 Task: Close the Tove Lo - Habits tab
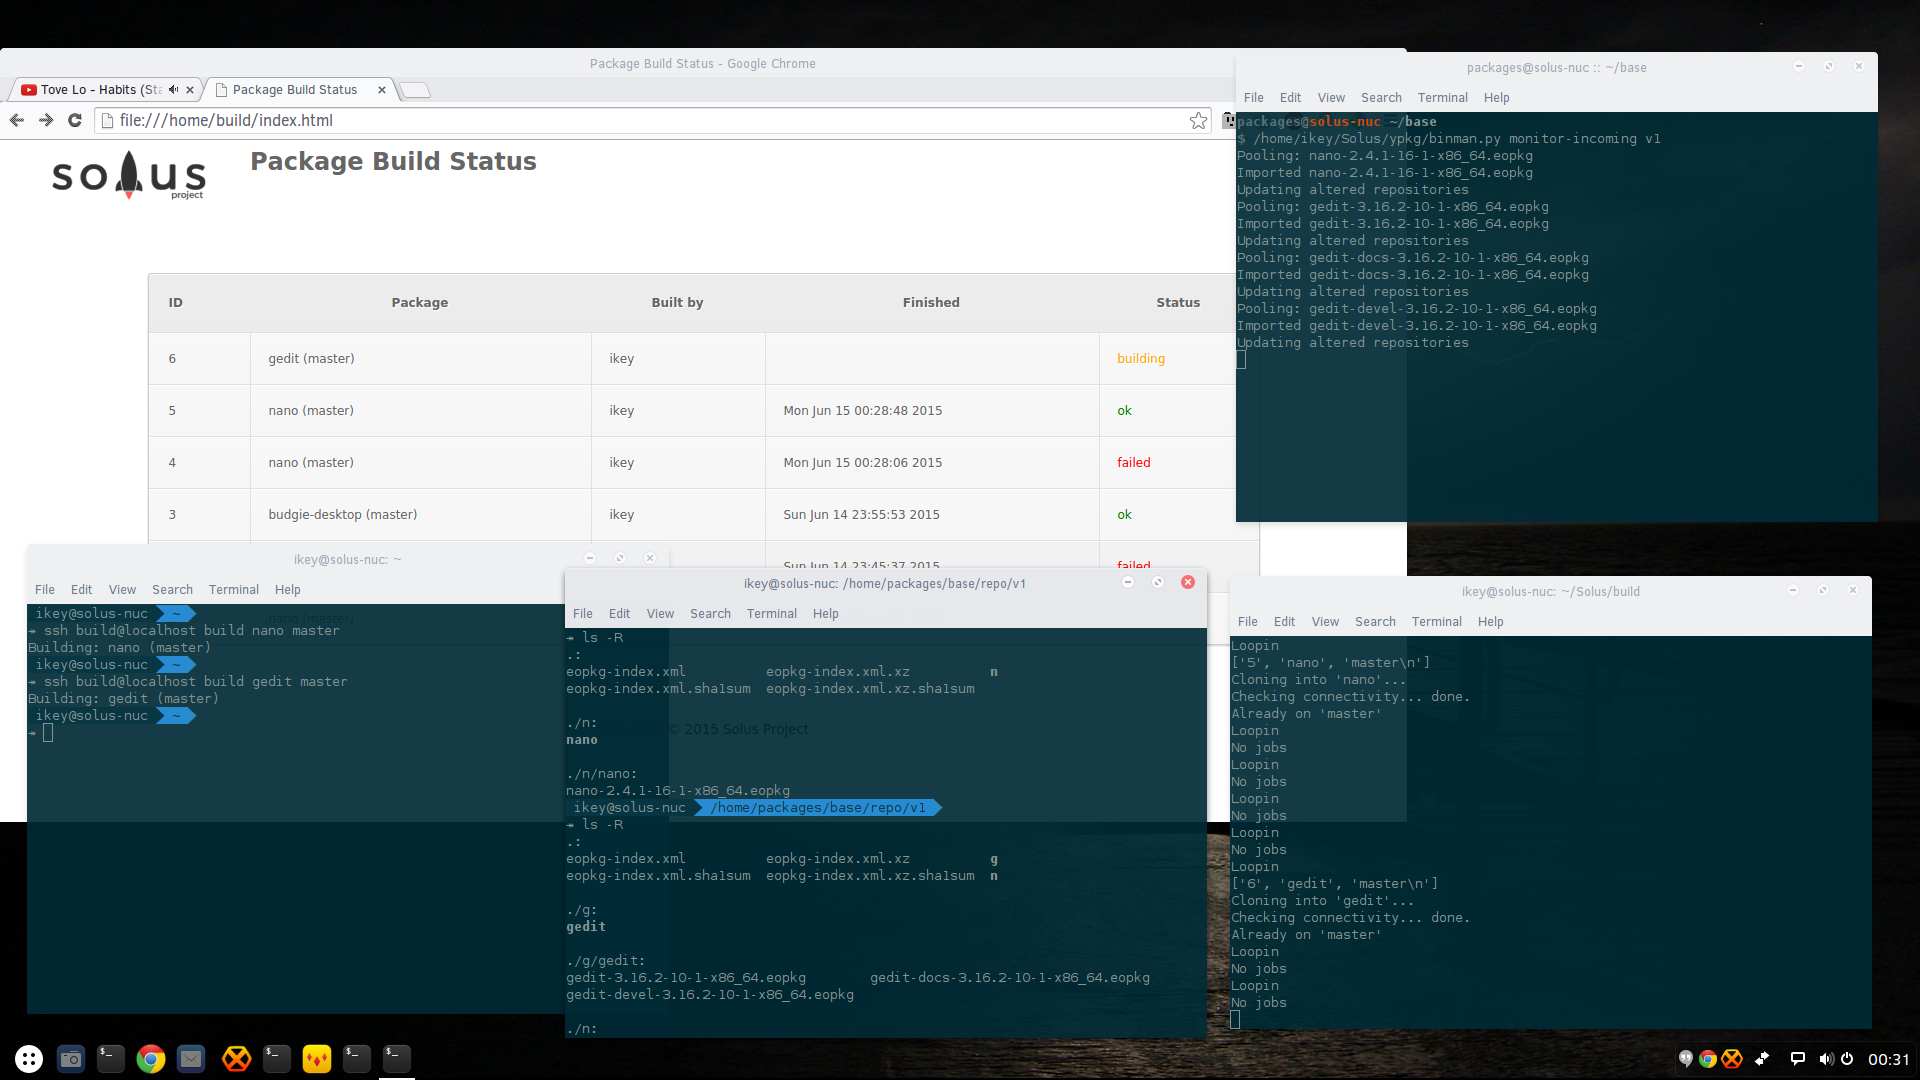click(x=190, y=90)
